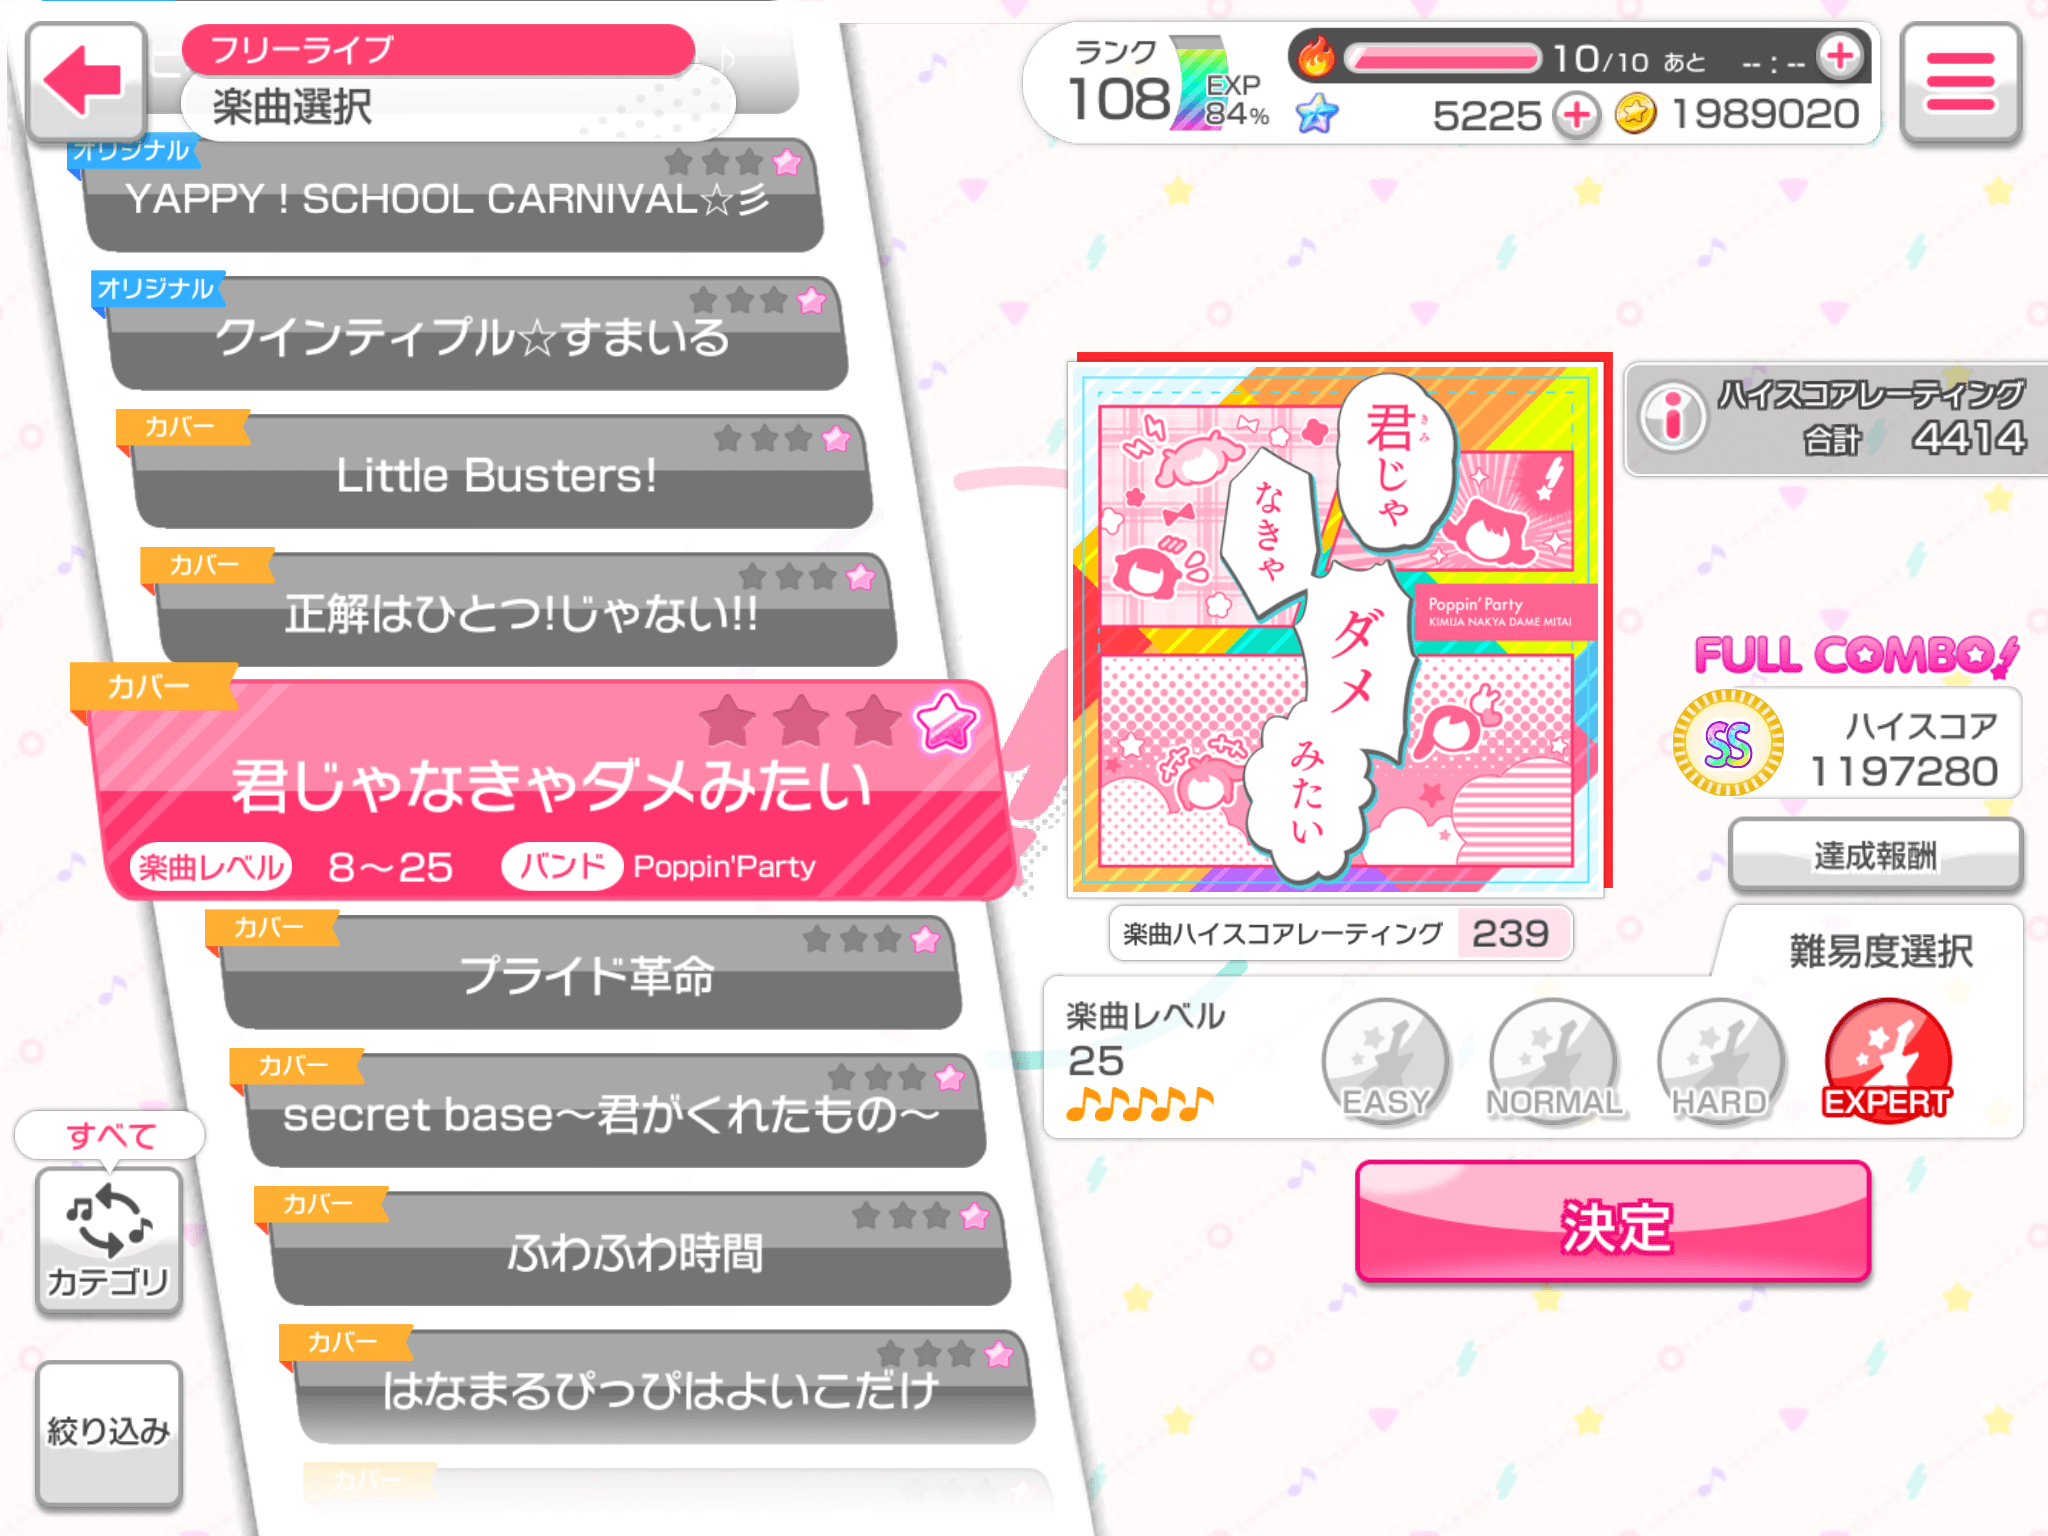Select EXPERT difficulty

pos(1887,1062)
